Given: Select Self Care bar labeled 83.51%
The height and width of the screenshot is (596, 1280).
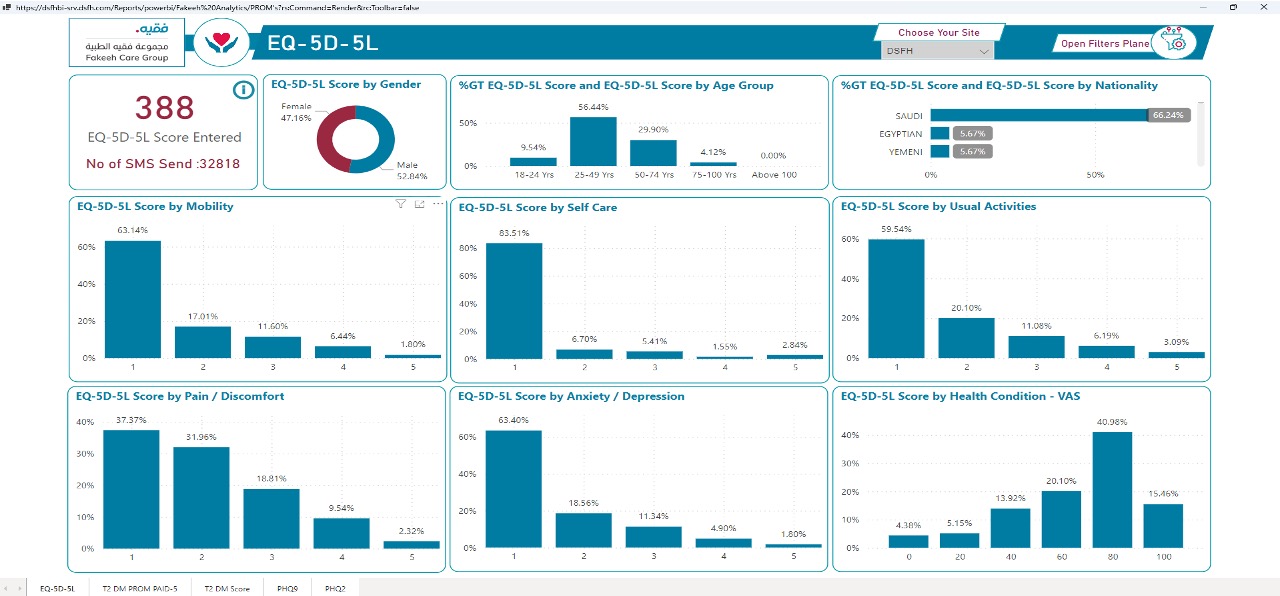Looking at the screenshot, I should [514, 301].
